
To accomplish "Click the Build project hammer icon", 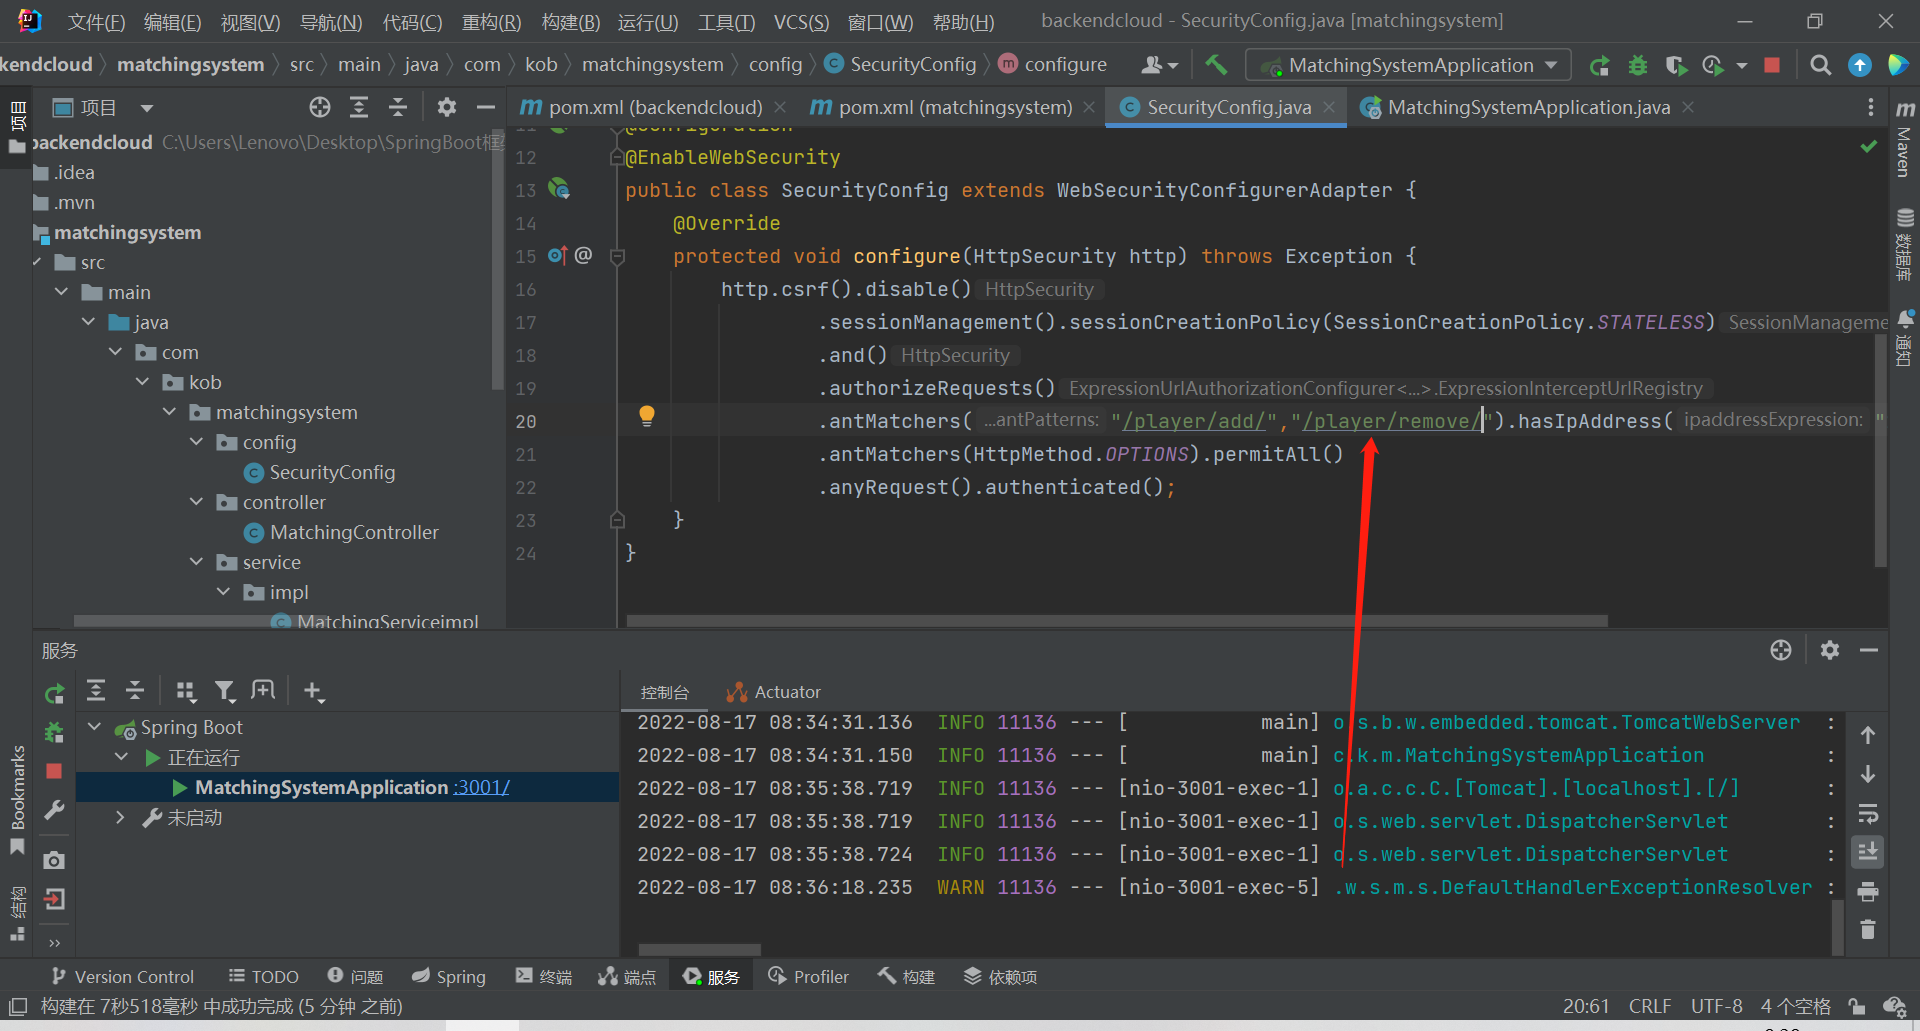I will 1216,65.
